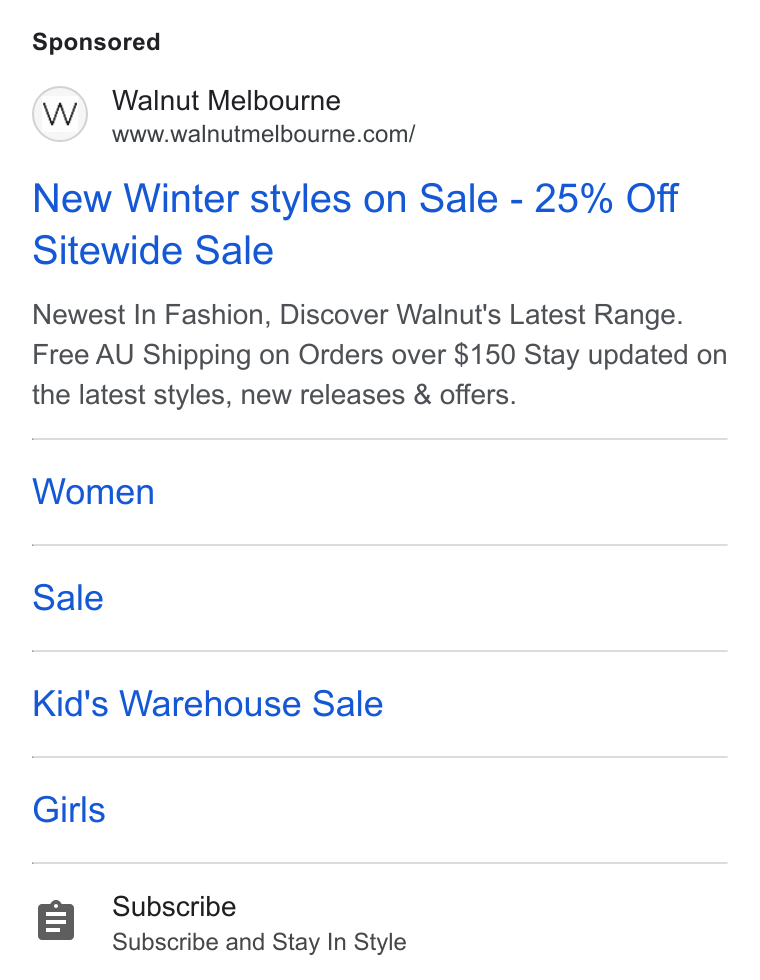This screenshot has width=760, height=980.
Task: Click the clipboard form icon beside Subscribe
Action: point(56,921)
